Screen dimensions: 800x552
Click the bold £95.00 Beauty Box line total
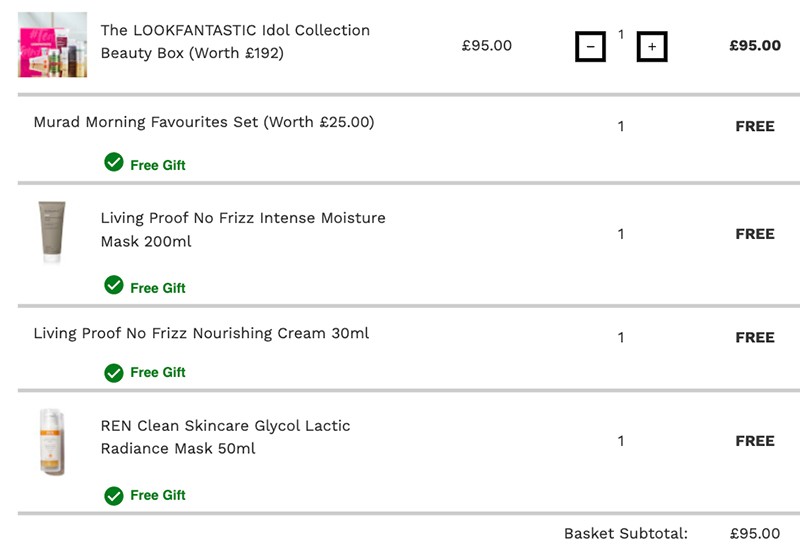click(x=755, y=45)
